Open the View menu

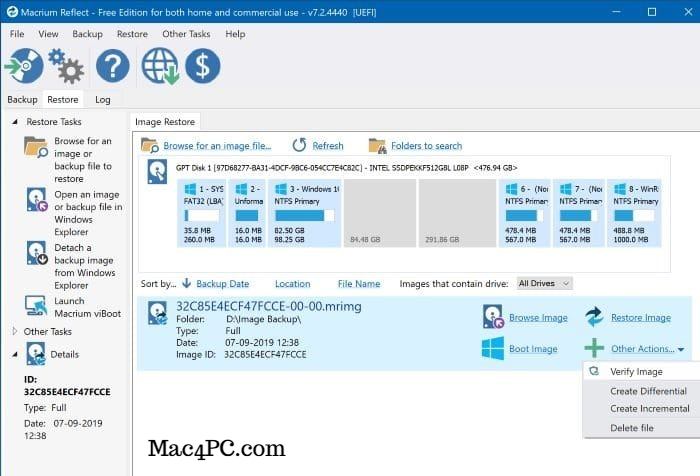pos(48,34)
